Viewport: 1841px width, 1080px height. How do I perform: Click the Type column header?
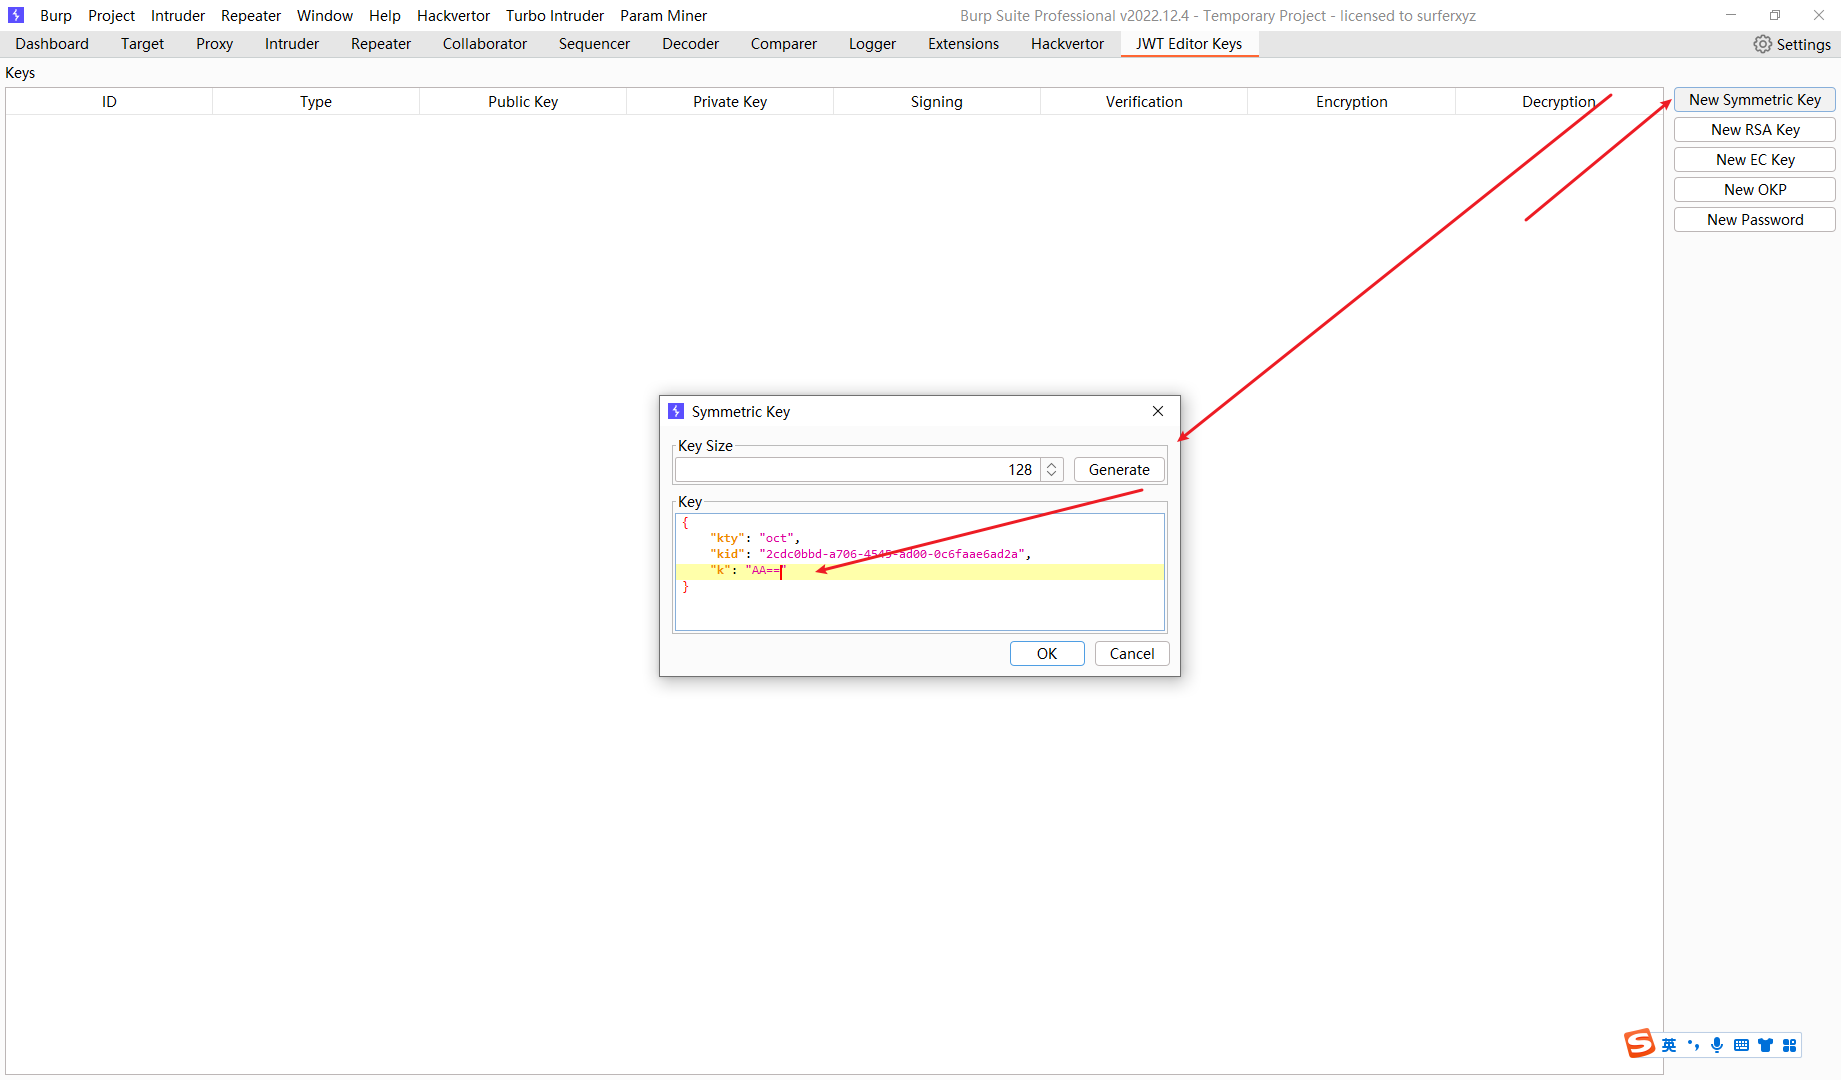(316, 101)
